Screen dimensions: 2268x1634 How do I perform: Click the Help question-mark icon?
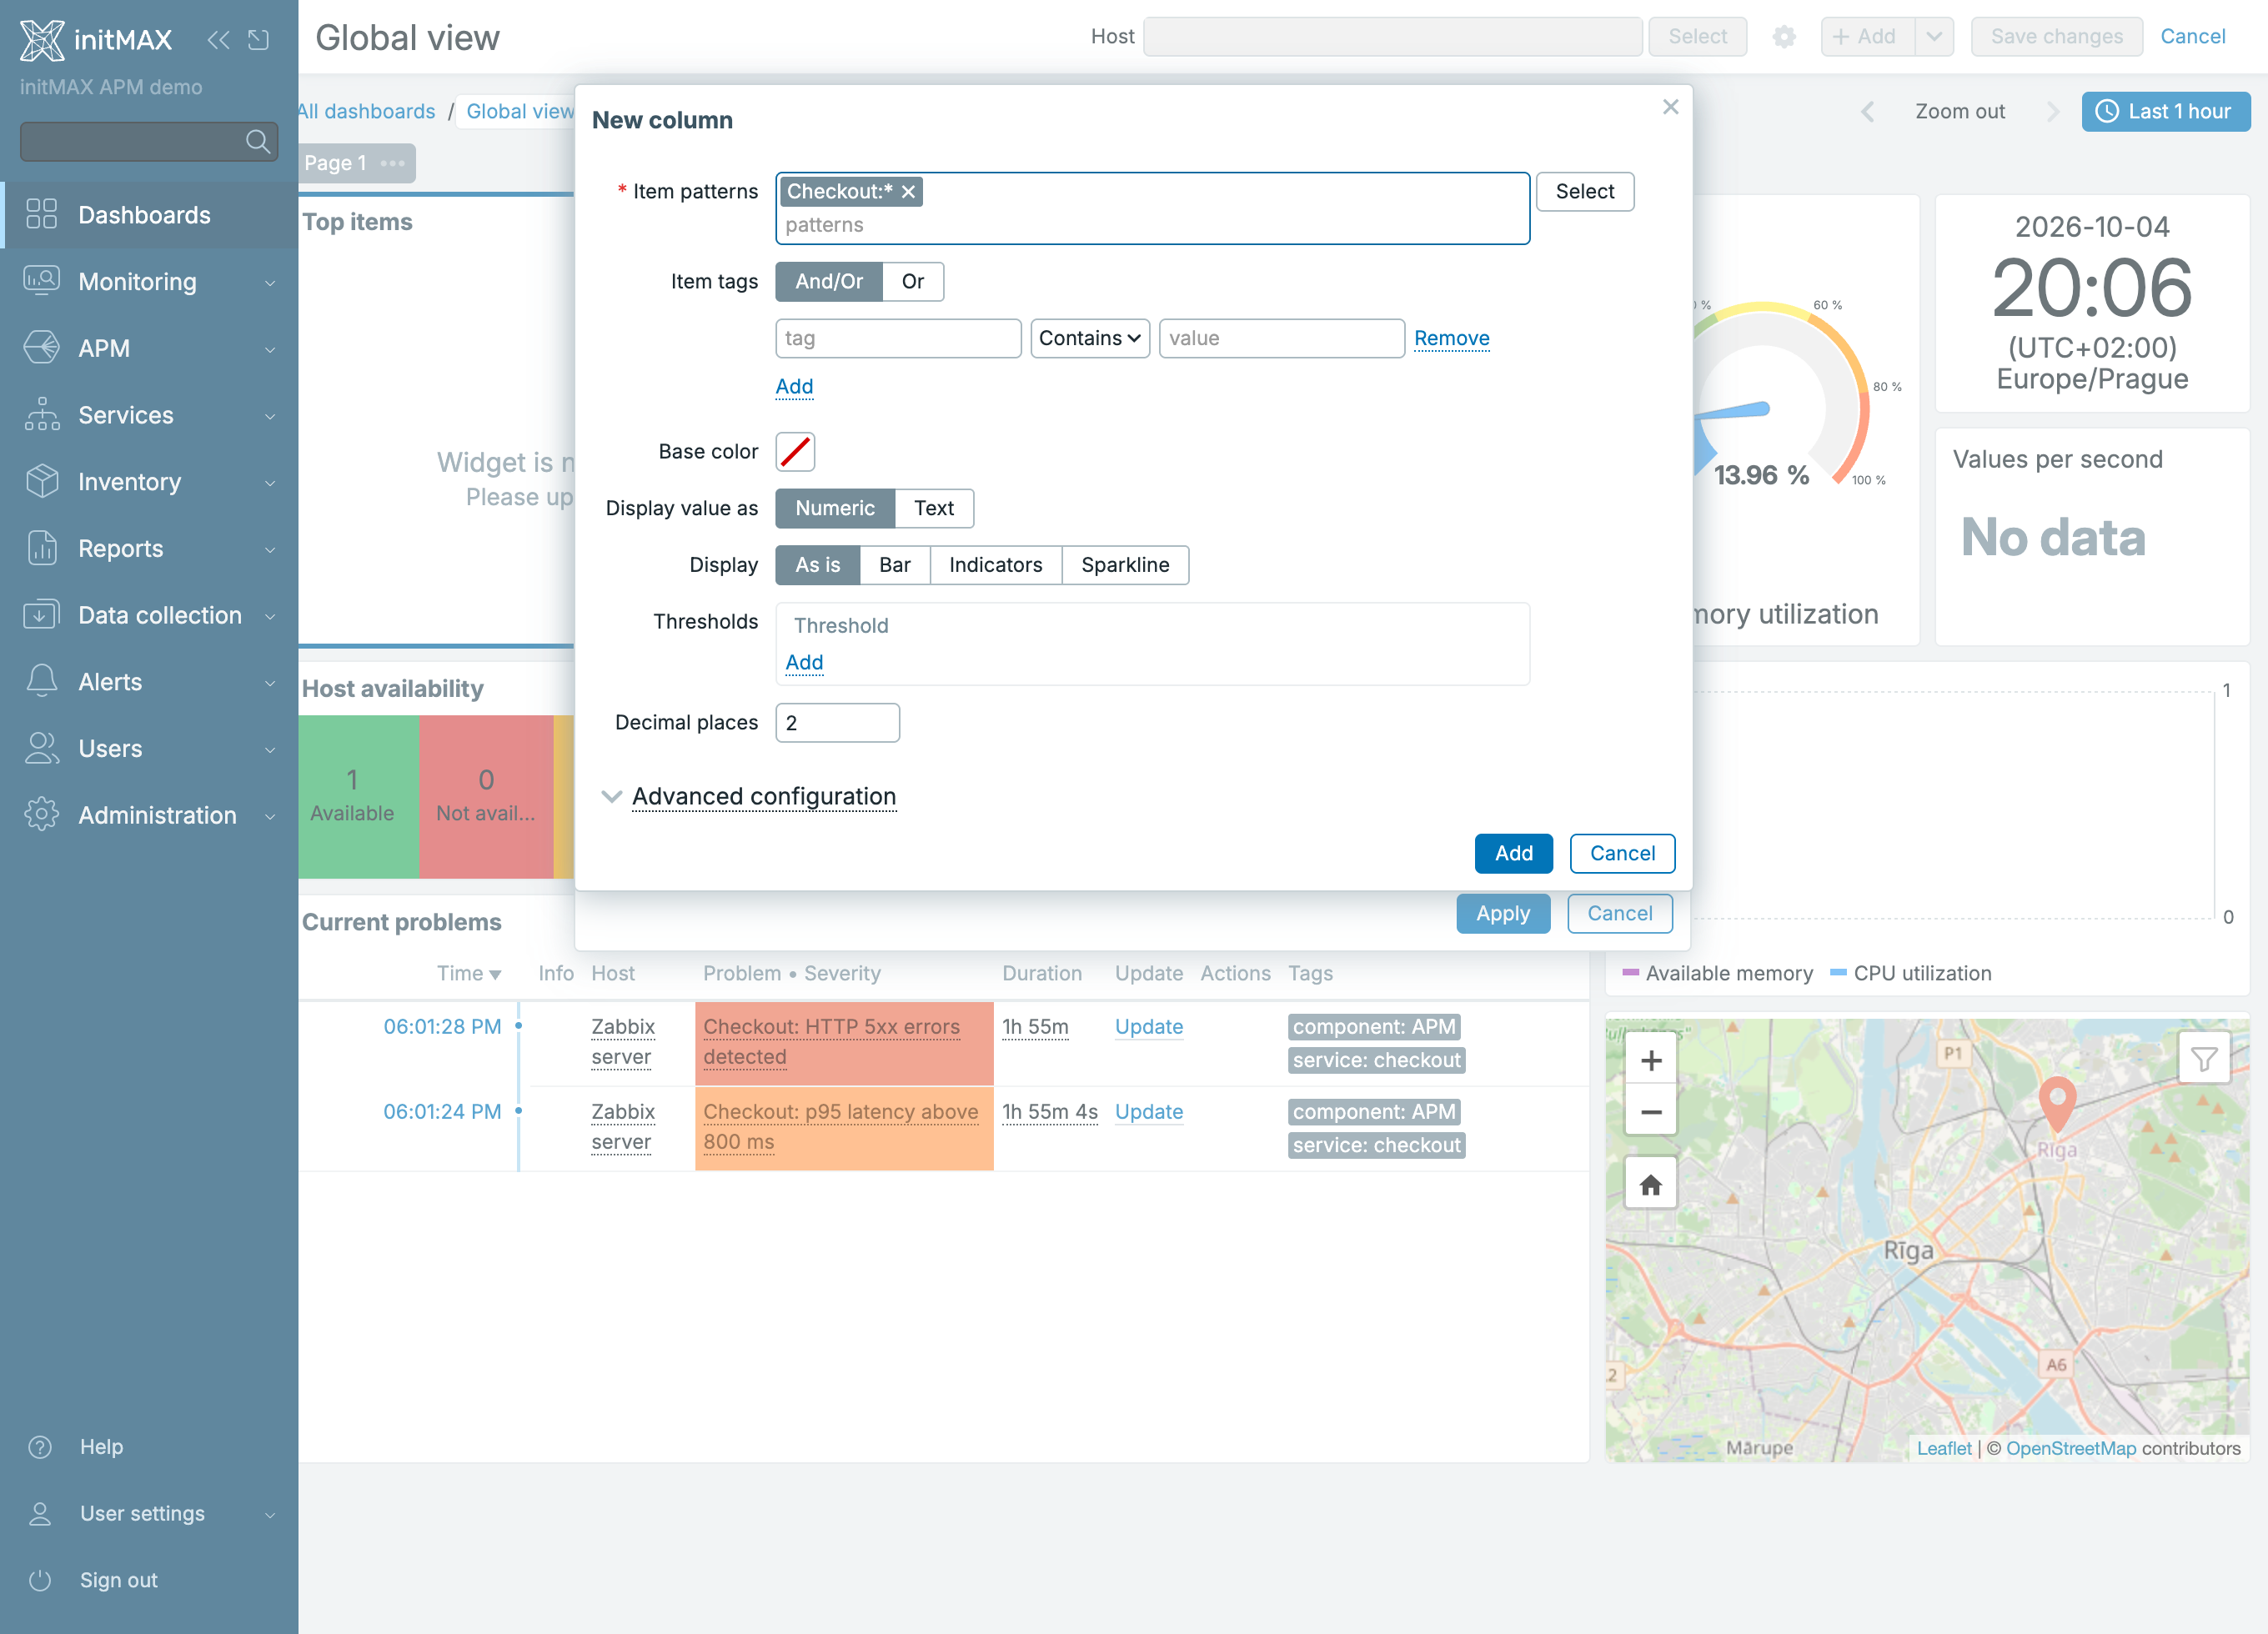[40, 1446]
